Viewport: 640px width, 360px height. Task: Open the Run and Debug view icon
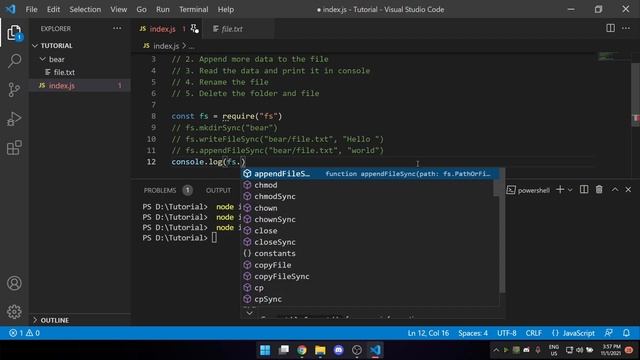[x=14, y=119]
